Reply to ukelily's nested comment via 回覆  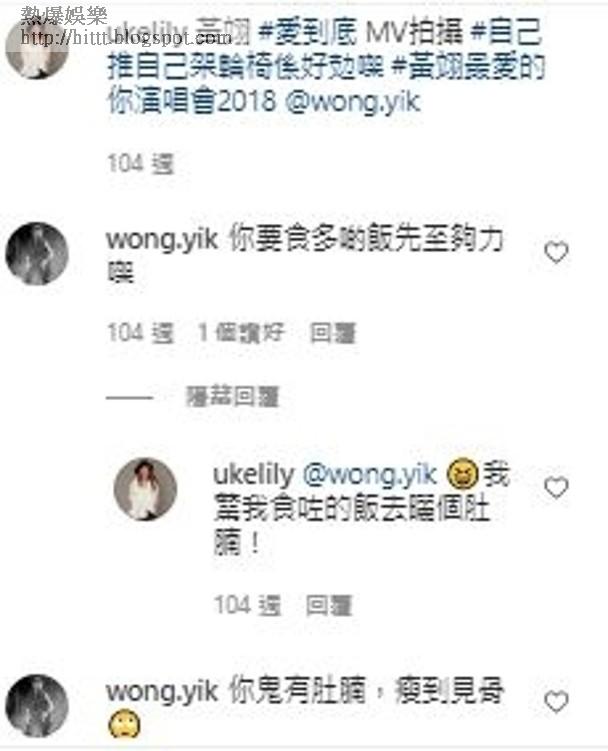click(329, 605)
